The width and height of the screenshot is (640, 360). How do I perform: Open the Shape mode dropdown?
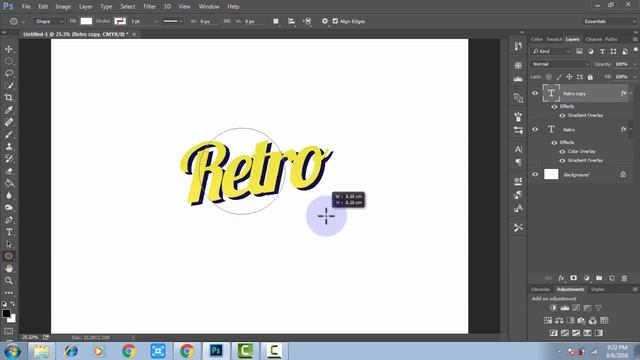(48, 21)
